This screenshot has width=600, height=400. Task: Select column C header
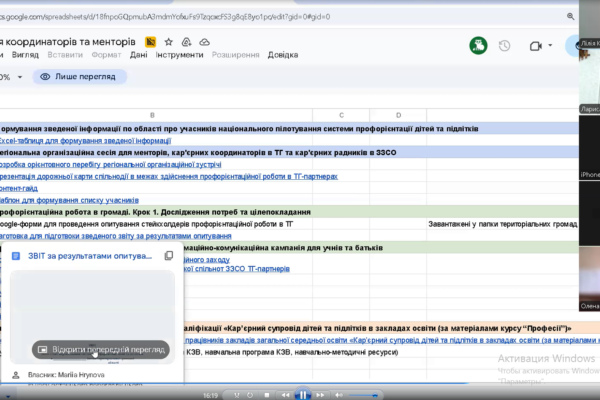click(341, 116)
